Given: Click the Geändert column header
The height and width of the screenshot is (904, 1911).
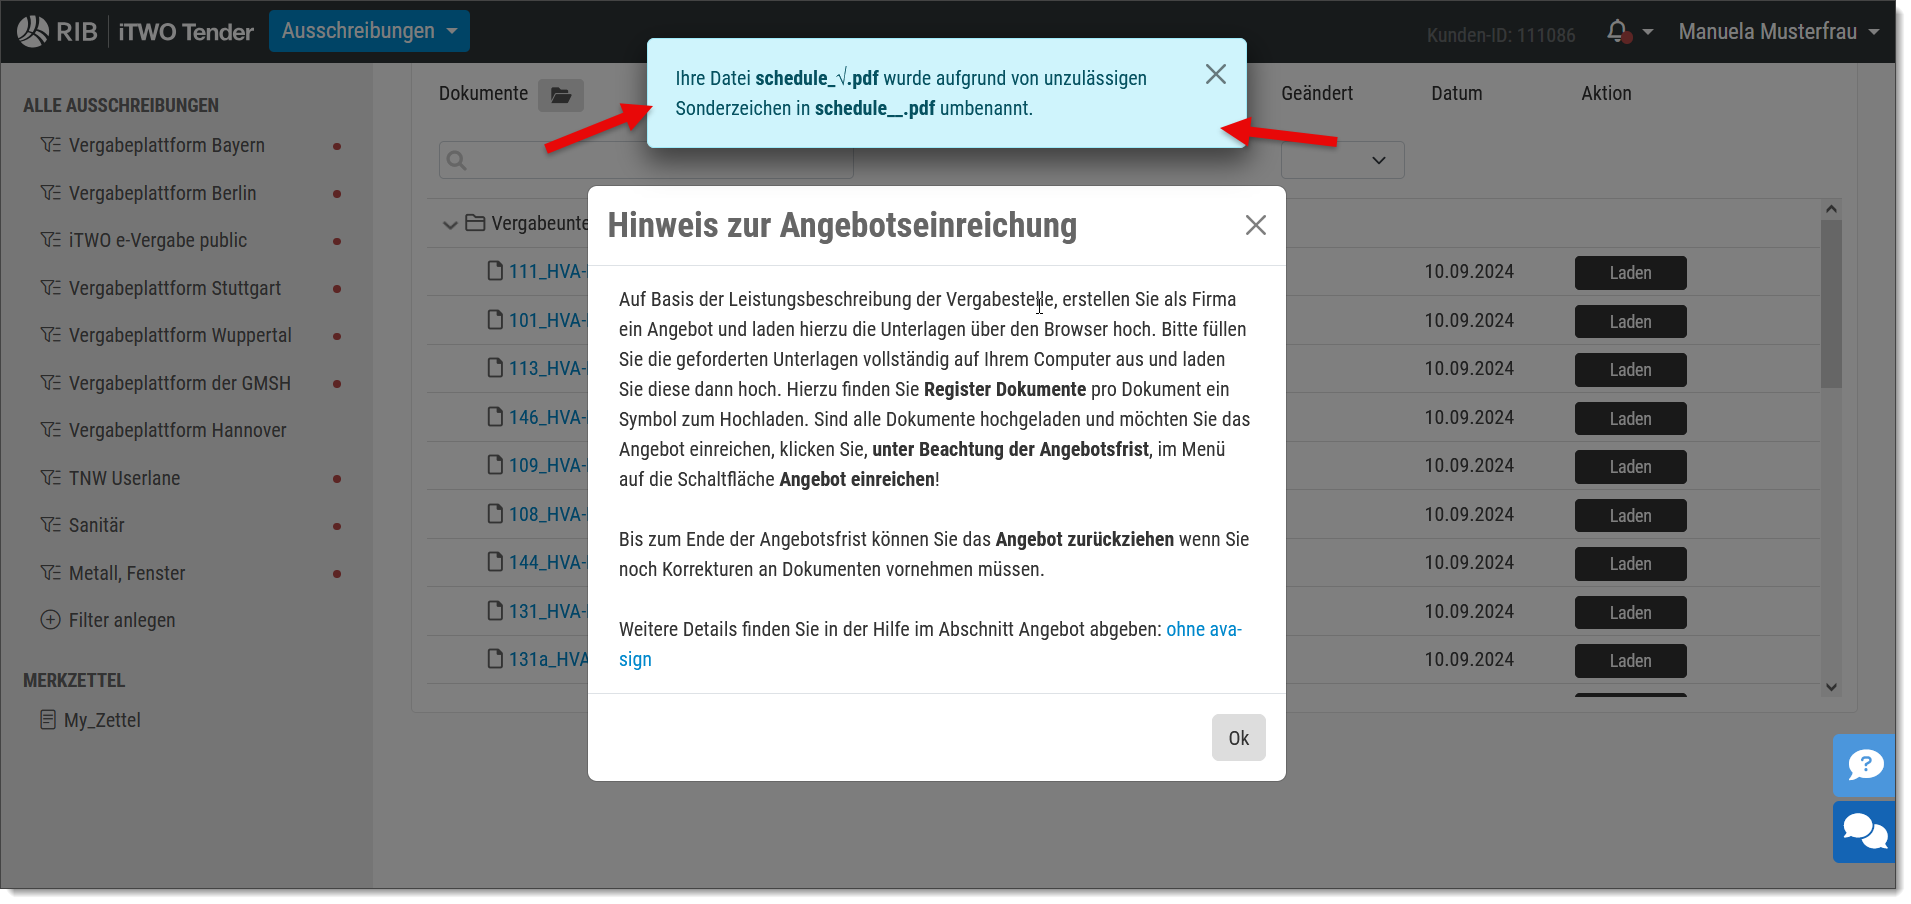Looking at the screenshot, I should [x=1317, y=93].
